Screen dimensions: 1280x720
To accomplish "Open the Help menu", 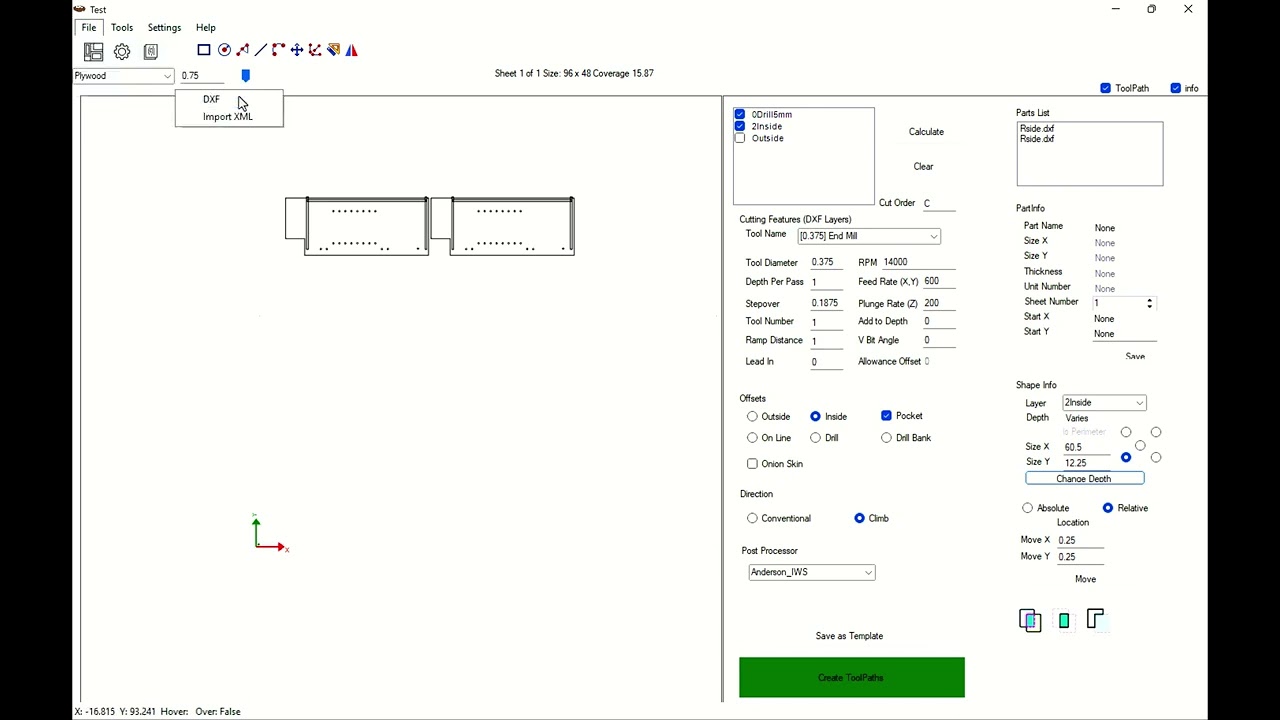I will pyautogui.click(x=206, y=28).
